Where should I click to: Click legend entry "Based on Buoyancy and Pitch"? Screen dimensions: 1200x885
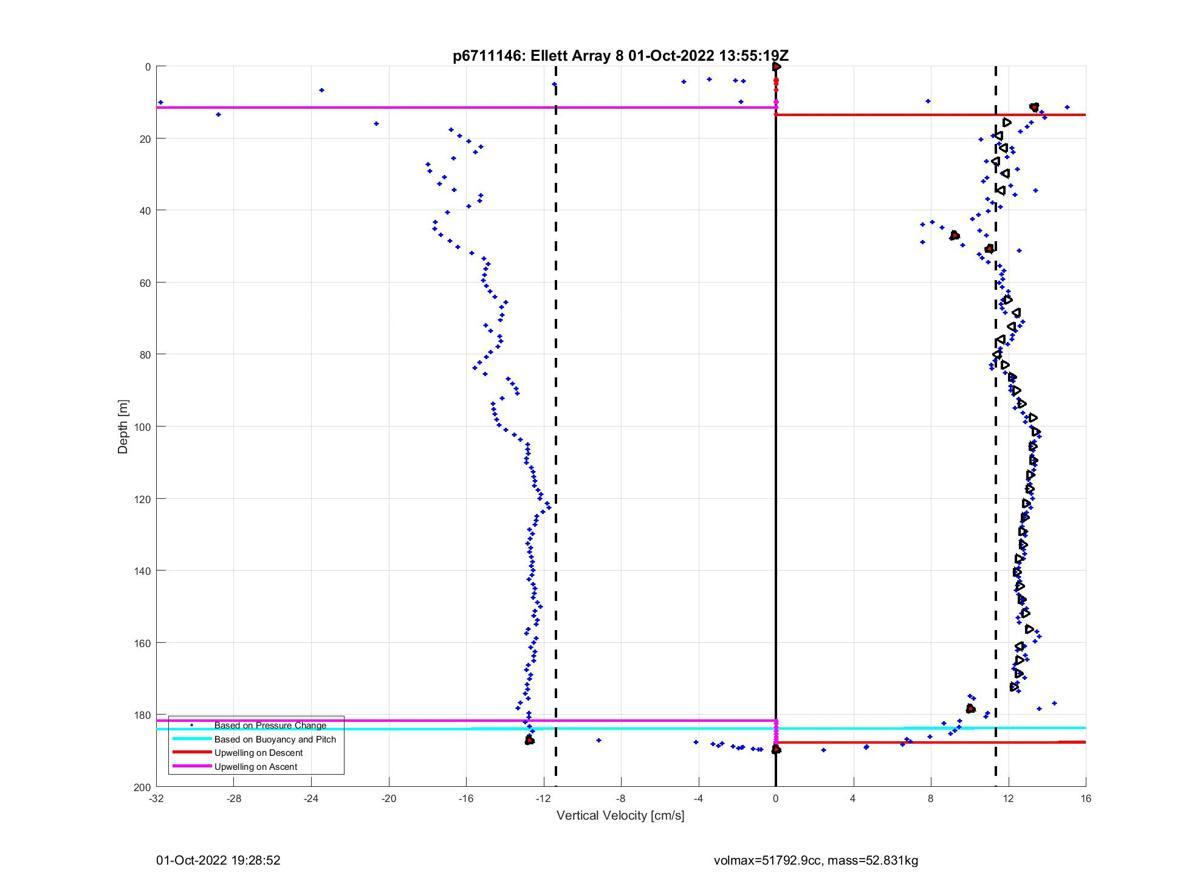[275, 739]
